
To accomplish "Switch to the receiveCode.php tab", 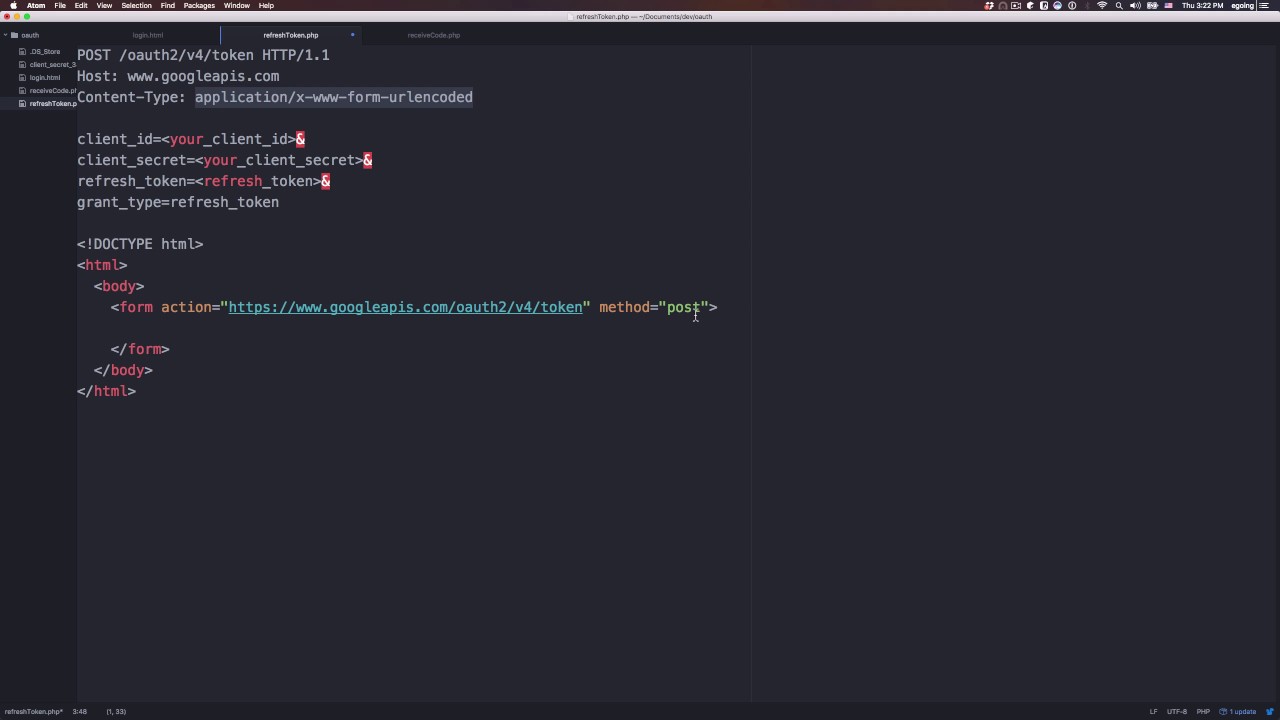I will (434, 35).
